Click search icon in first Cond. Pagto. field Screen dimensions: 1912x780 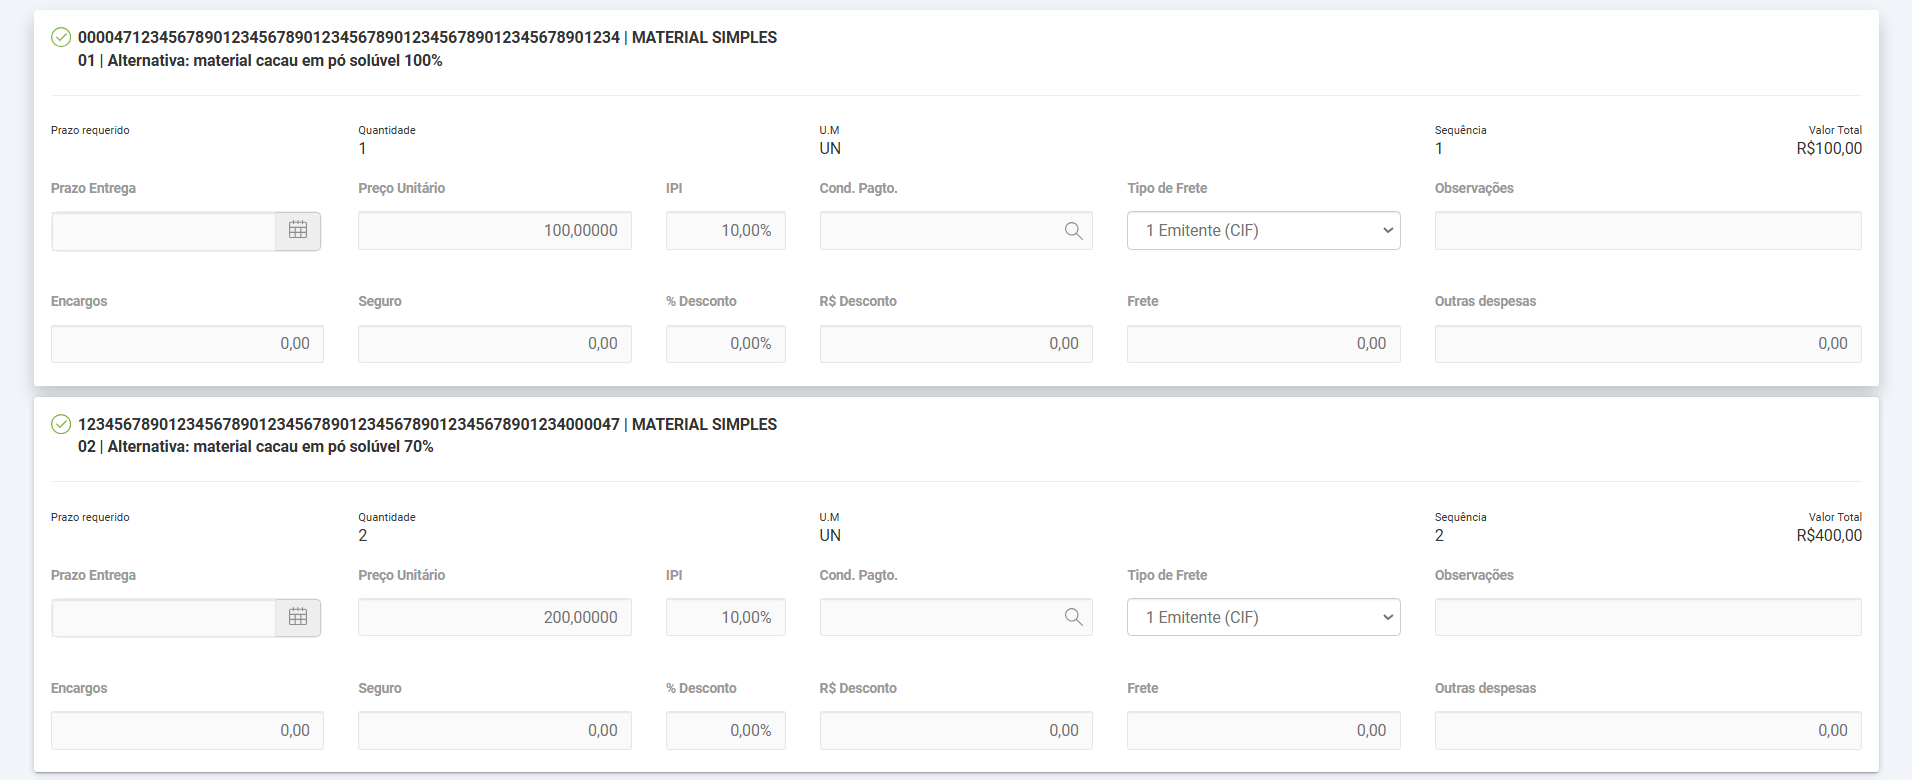point(1073,231)
